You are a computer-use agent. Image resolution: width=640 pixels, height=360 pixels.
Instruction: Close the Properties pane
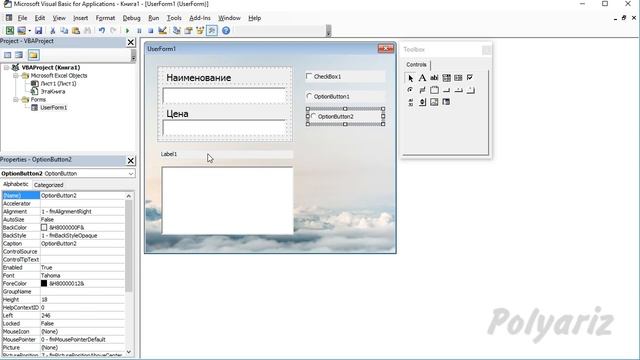[x=131, y=160]
